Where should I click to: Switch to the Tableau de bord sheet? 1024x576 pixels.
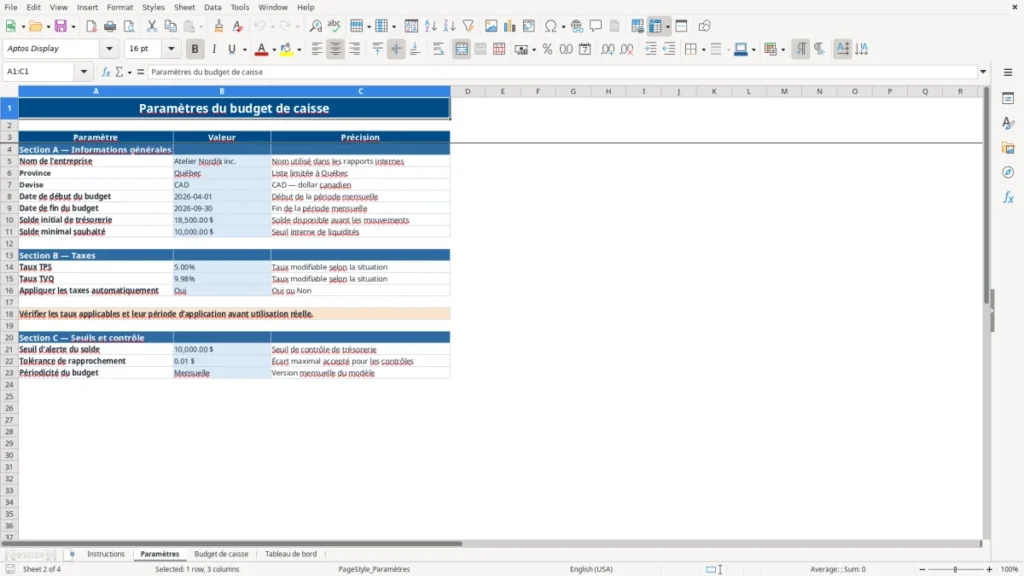(x=291, y=554)
